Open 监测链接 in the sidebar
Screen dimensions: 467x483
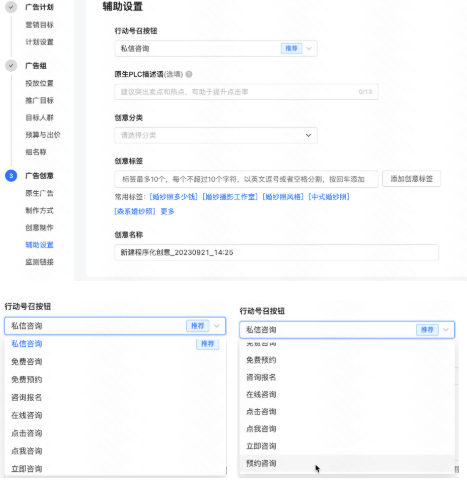coord(40,262)
